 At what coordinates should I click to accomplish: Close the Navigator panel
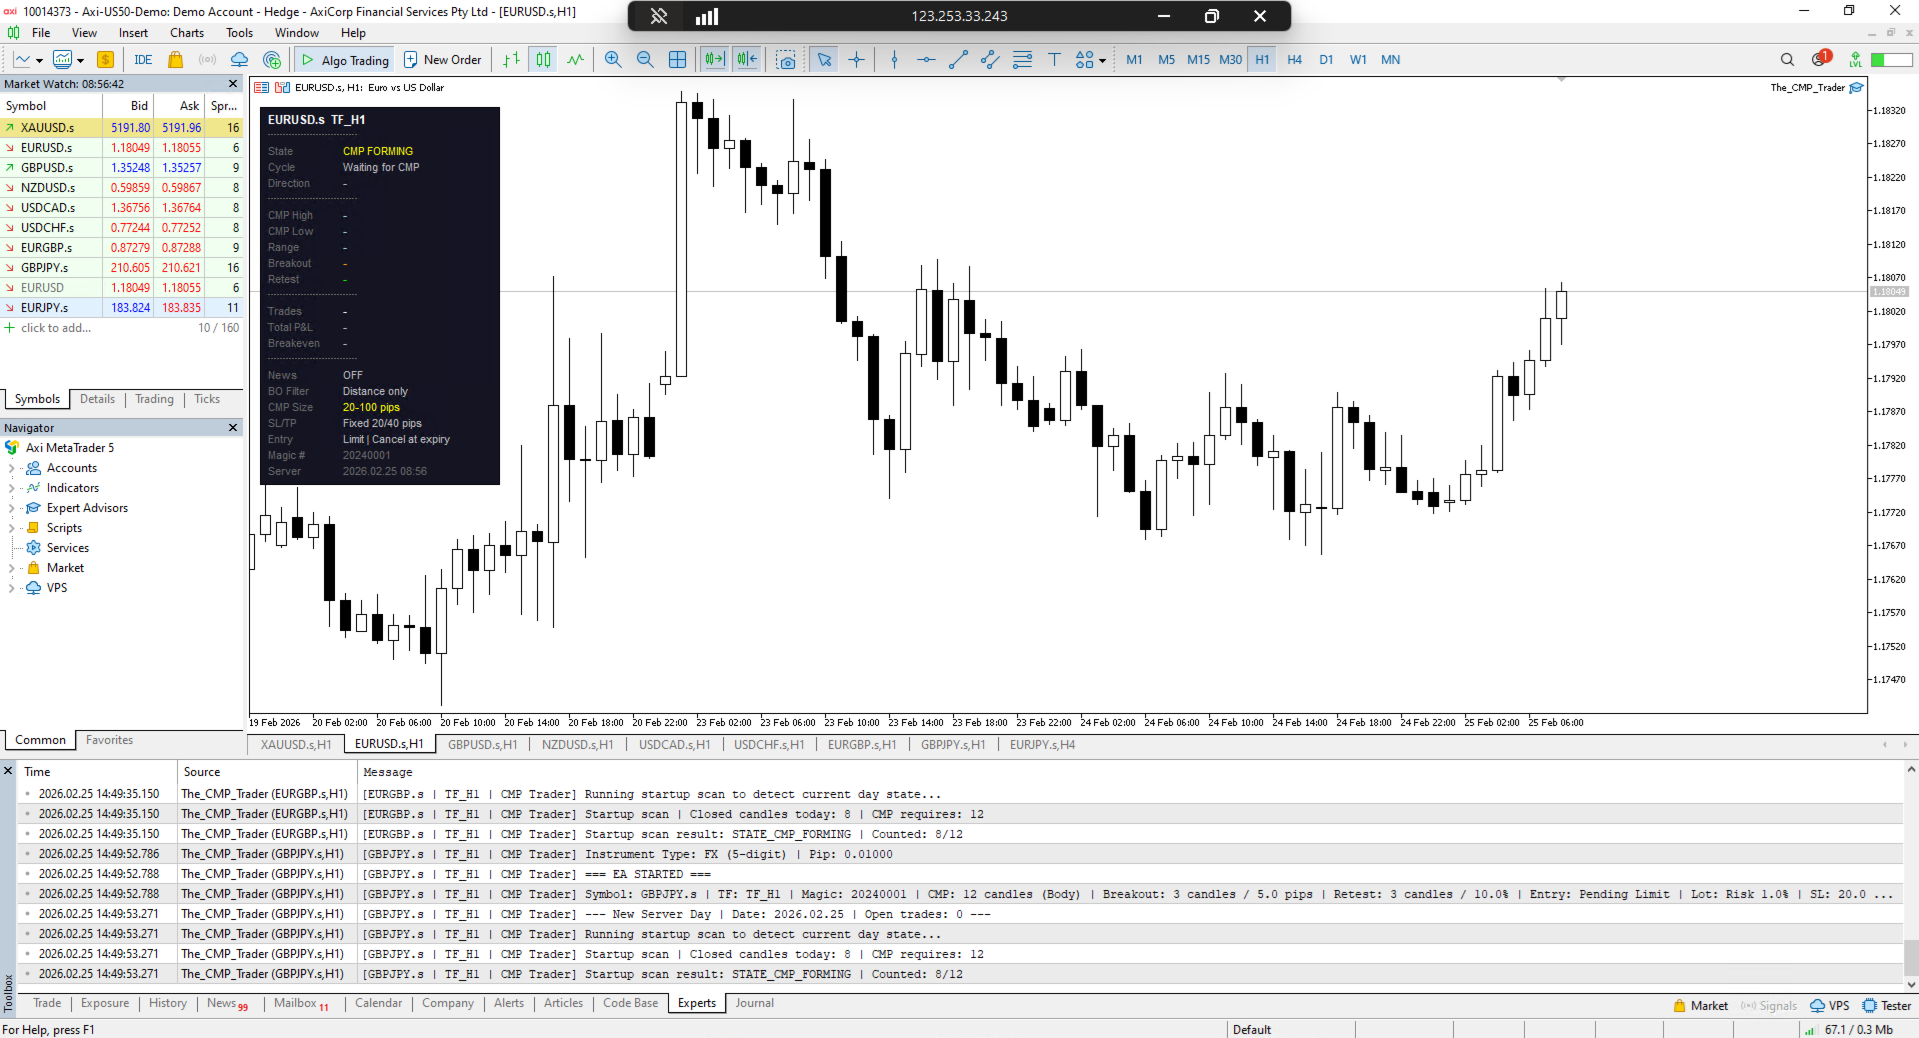(233, 428)
